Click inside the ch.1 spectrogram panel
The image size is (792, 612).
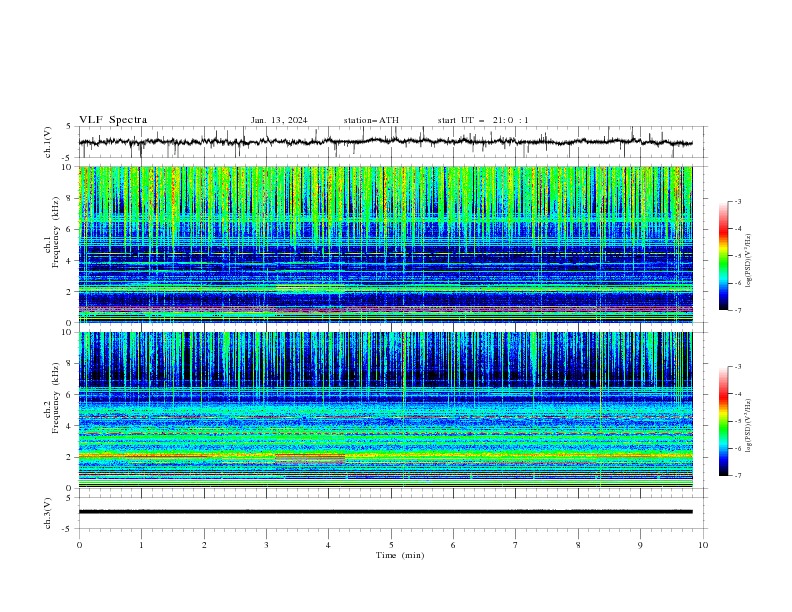(385, 244)
